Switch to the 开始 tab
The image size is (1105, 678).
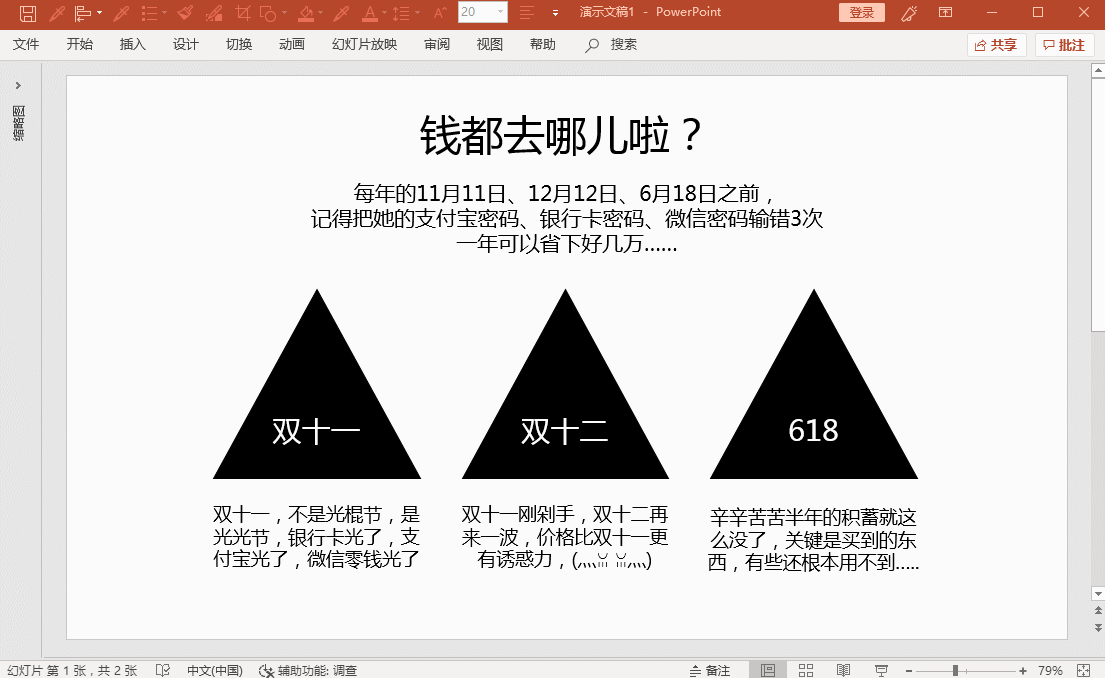pos(80,44)
